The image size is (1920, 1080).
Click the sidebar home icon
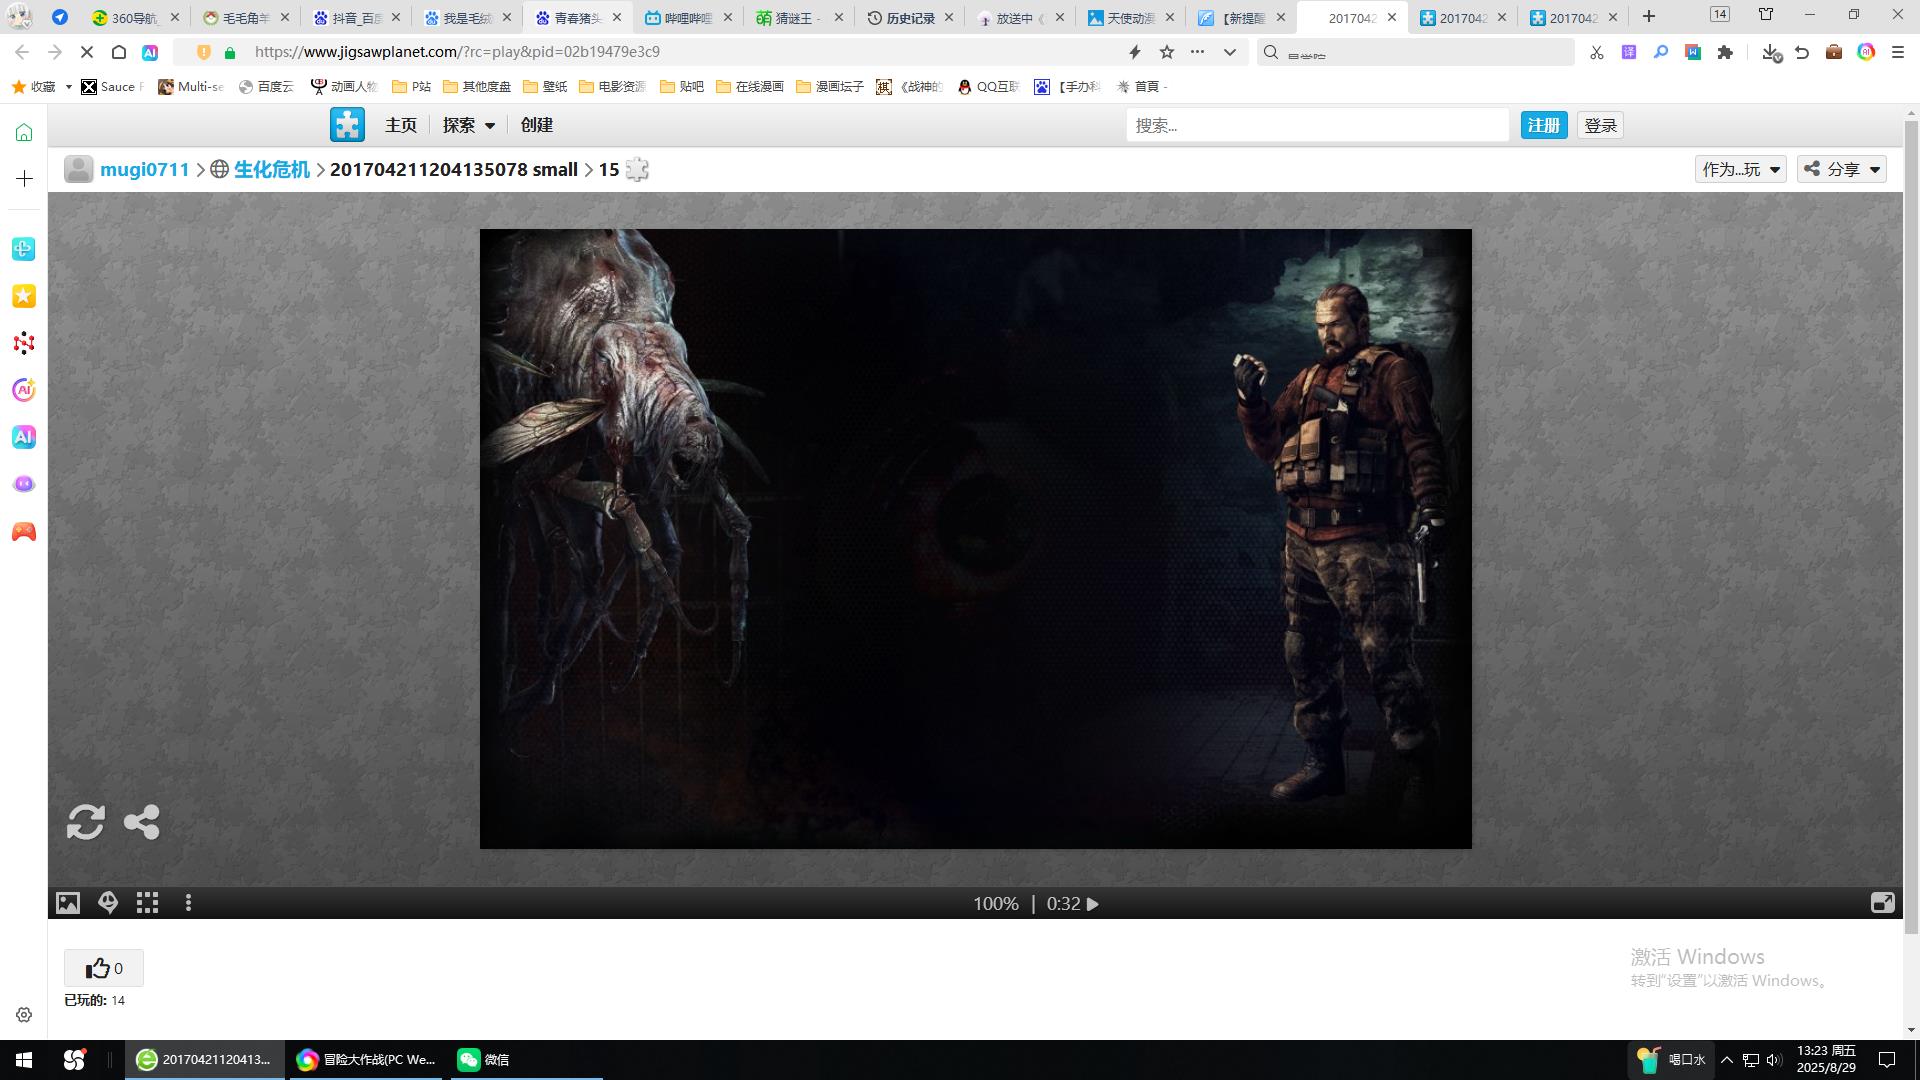point(24,133)
